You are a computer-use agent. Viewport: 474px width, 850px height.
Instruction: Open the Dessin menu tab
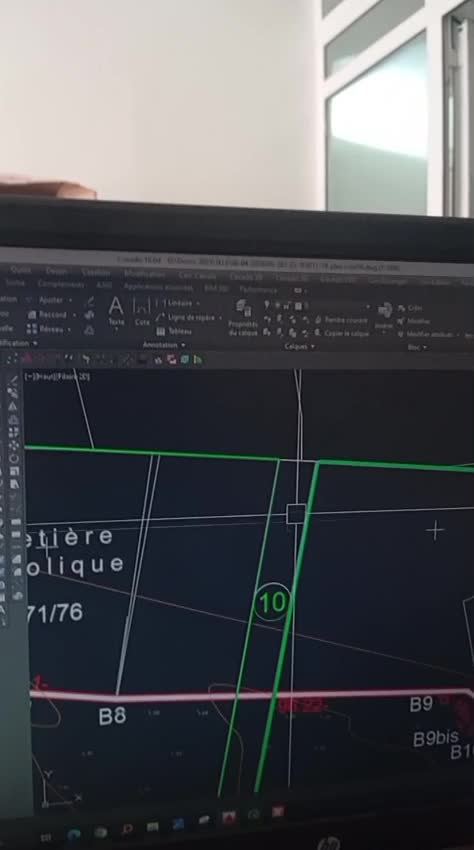click(56, 271)
